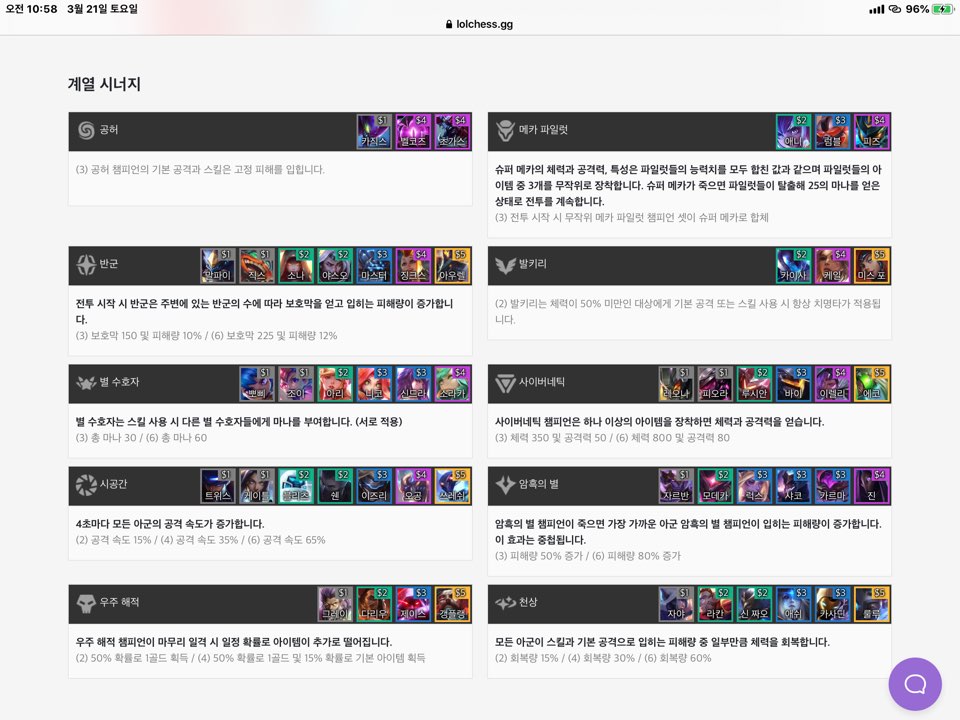Screen dimensions: 960x720
Task: Click the 소라카 champion icon
Action: [x=452, y=384]
